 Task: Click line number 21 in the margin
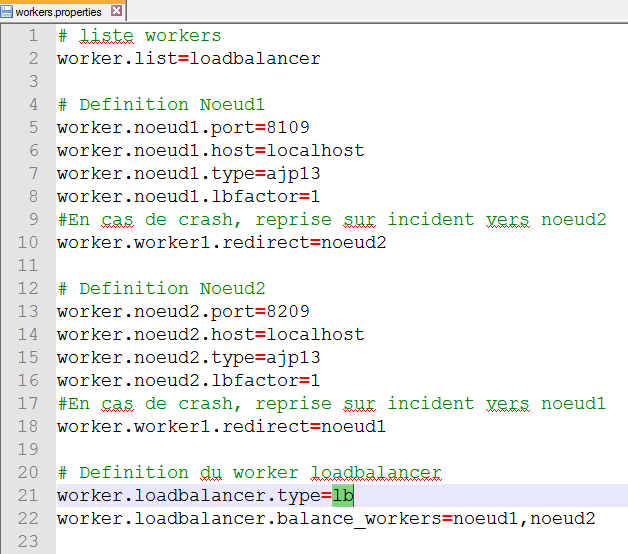(28, 495)
